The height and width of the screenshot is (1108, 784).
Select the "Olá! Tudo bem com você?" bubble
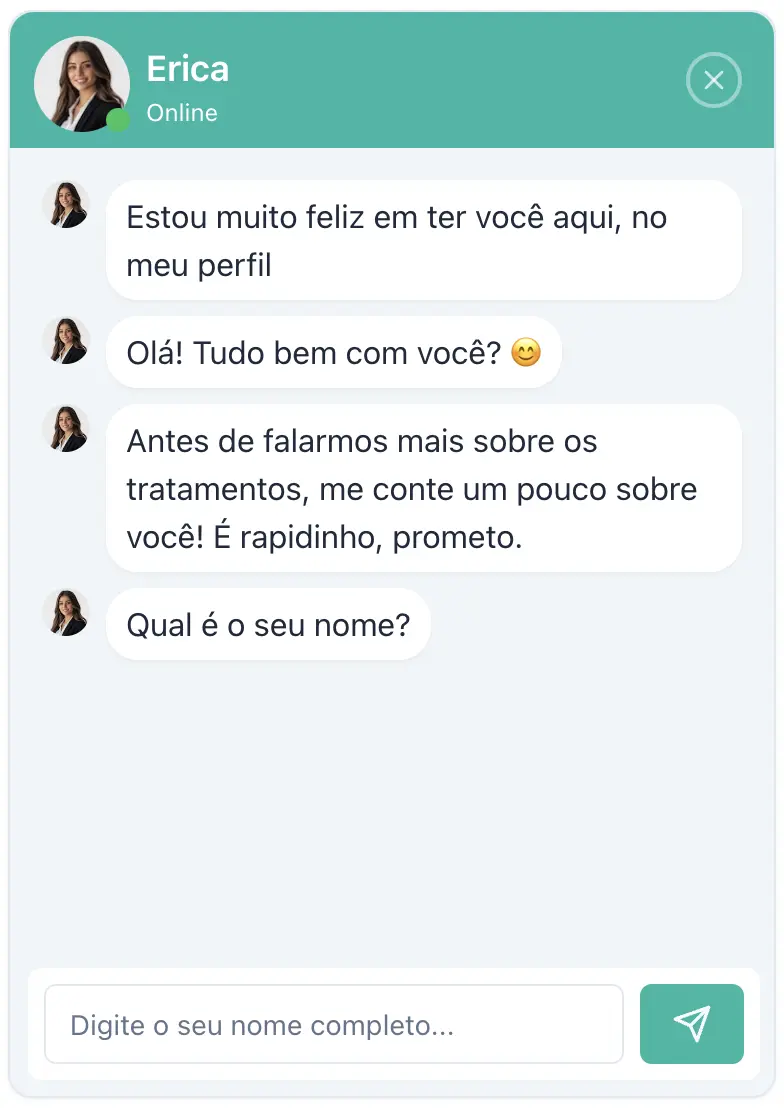pos(333,353)
